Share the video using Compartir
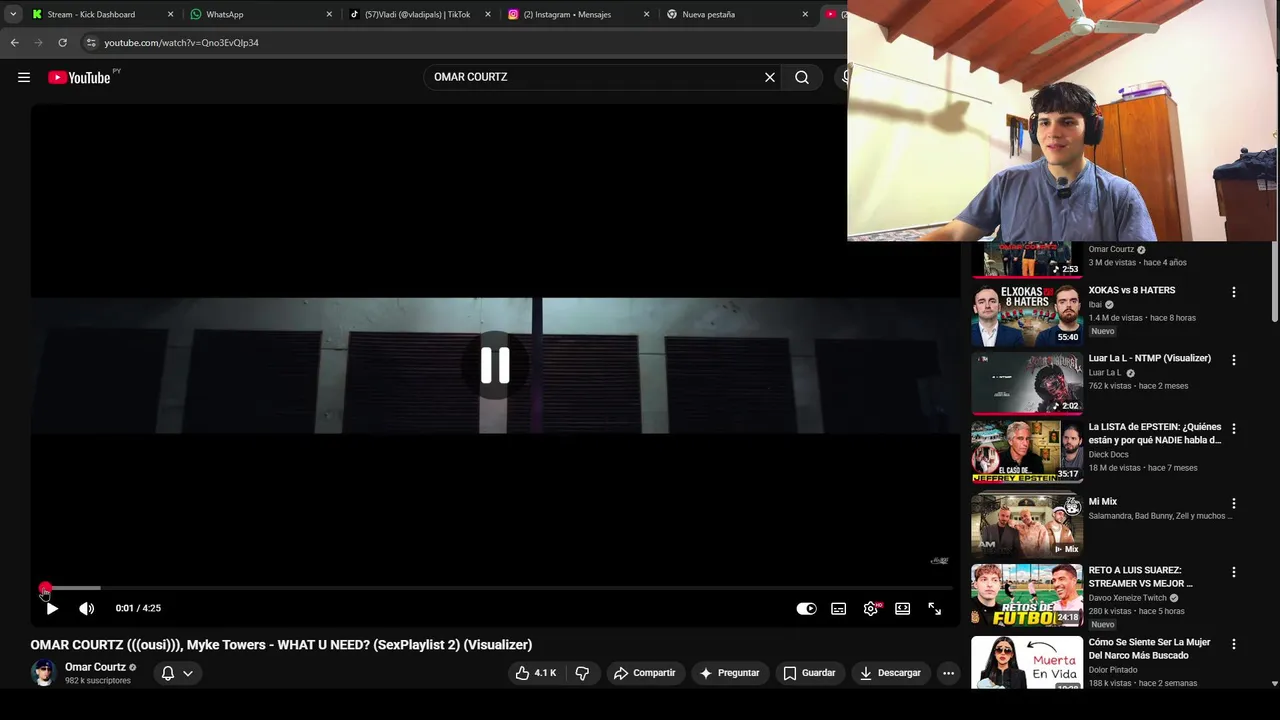Viewport: 1280px width, 720px height. tap(645, 673)
